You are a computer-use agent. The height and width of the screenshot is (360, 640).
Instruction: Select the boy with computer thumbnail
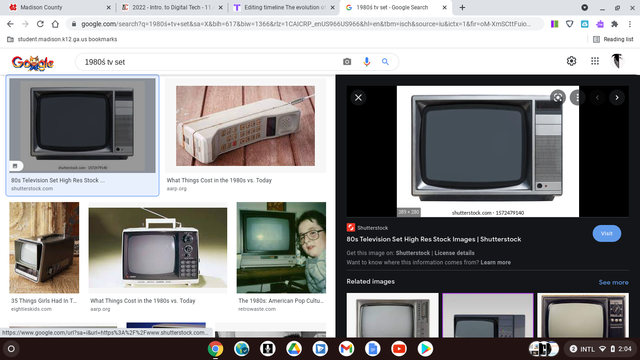[x=281, y=248]
